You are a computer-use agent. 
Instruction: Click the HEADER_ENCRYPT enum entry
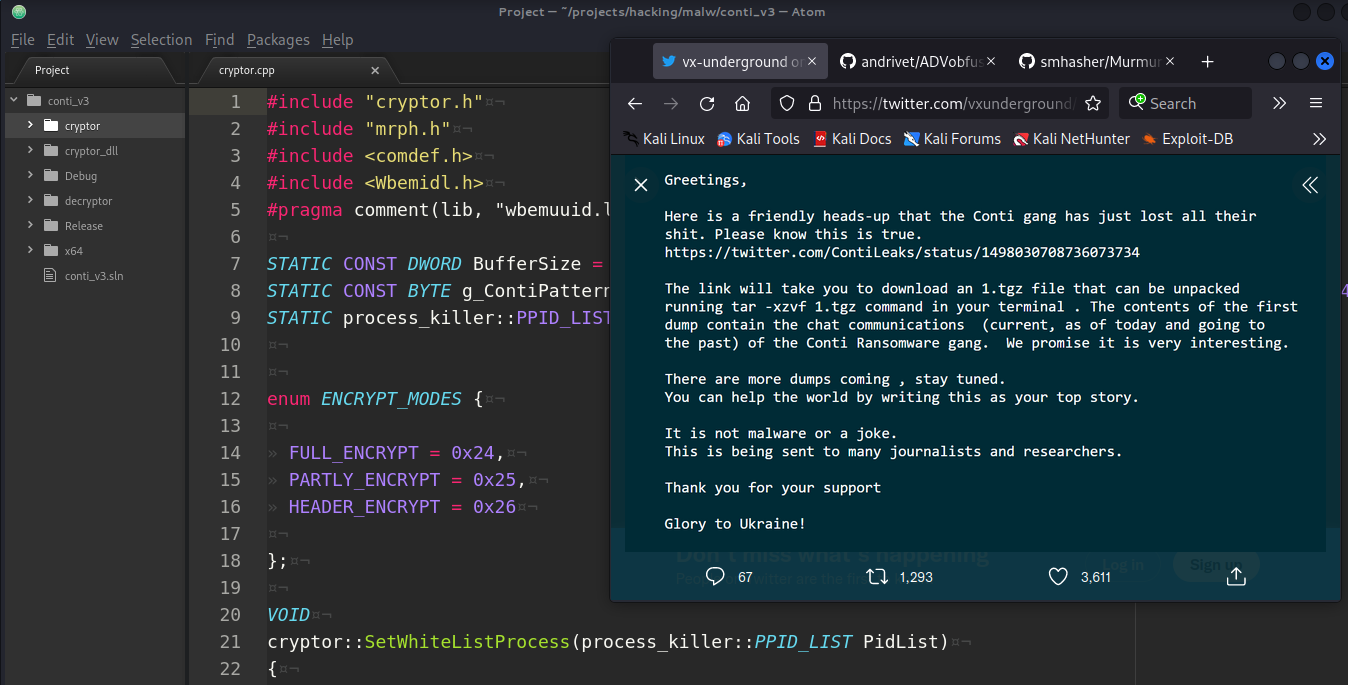pos(364,507)
